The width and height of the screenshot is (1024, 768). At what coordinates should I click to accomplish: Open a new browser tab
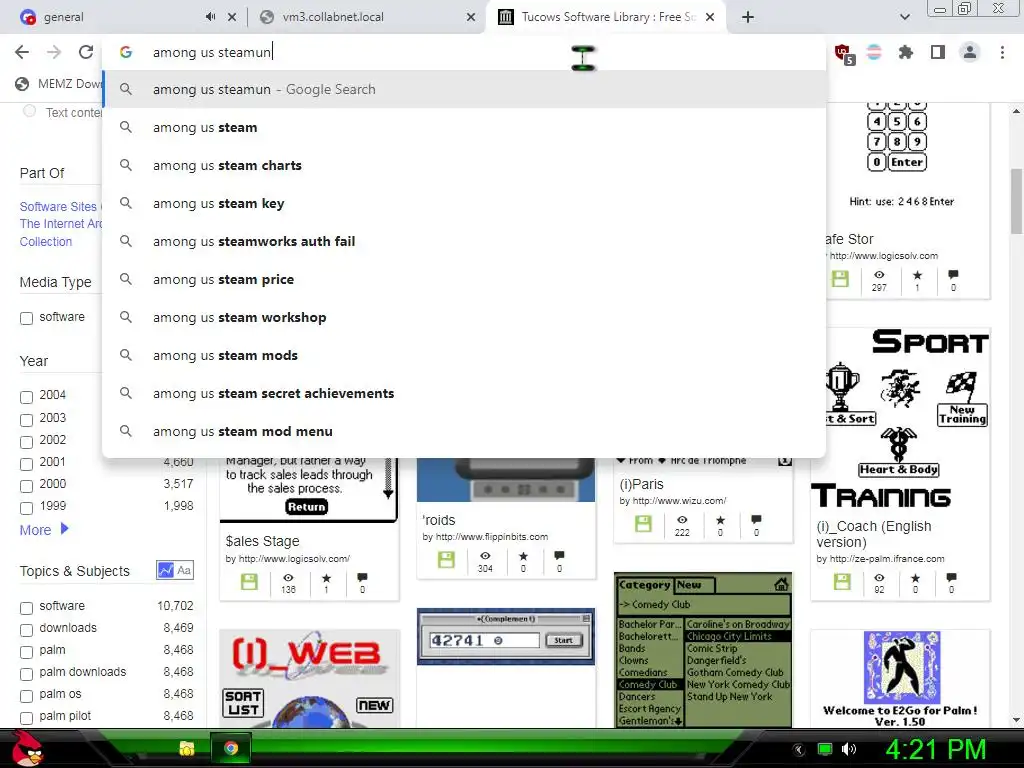point(748,17)
